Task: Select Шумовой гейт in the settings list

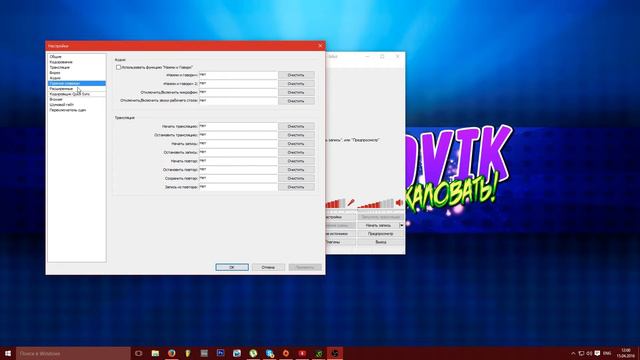Action: tap(76, 104)
